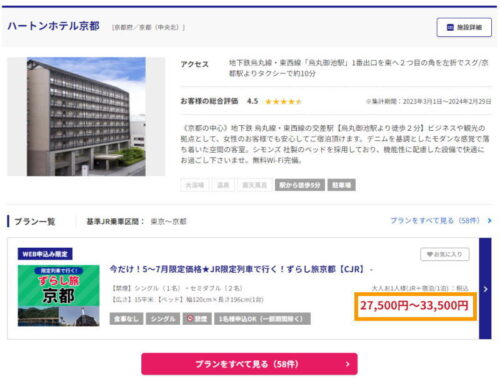
Task: Click the heart icon in お気に入り button
Action: point(430,254)
